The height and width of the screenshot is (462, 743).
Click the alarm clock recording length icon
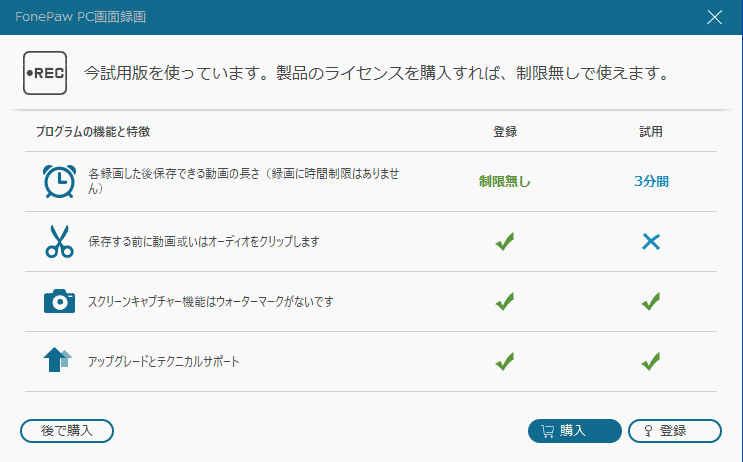[59, 181]
